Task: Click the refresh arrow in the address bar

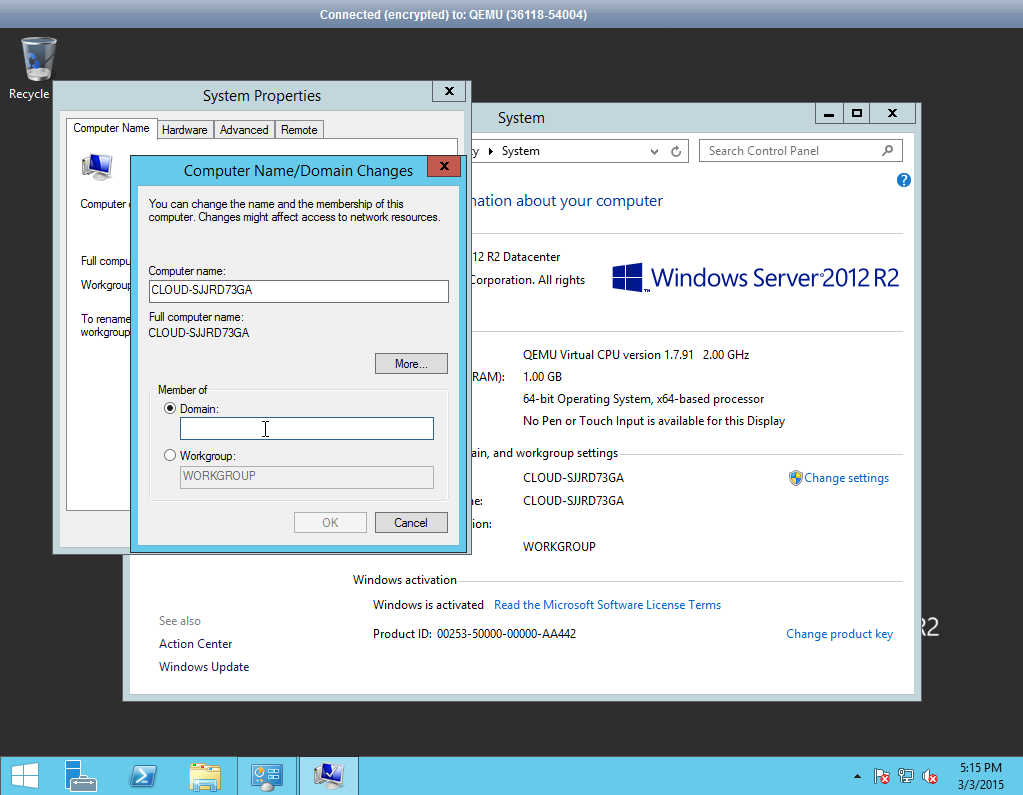Action: [x=676, y=151]
